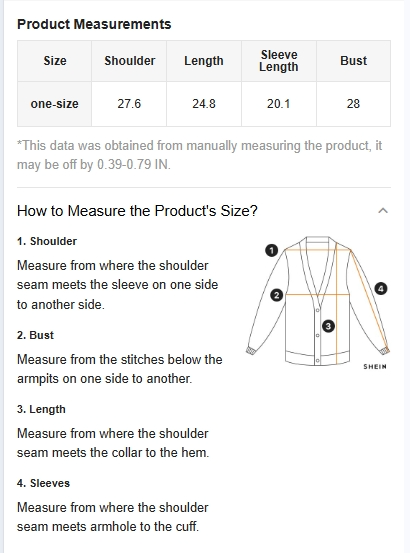Select the Shoulder column header
Screen dimensions: 410x553
(x=129, y=61)
